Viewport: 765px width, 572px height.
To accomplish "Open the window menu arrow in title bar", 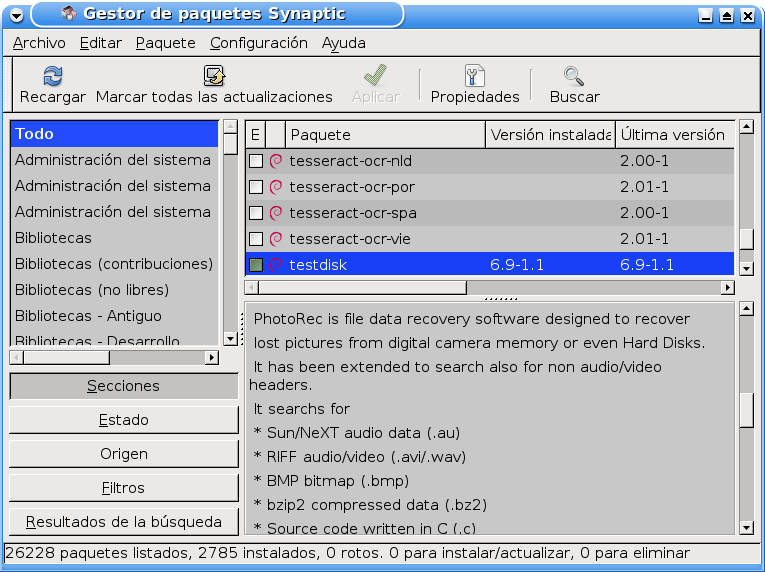I will (x=16, y=16).
